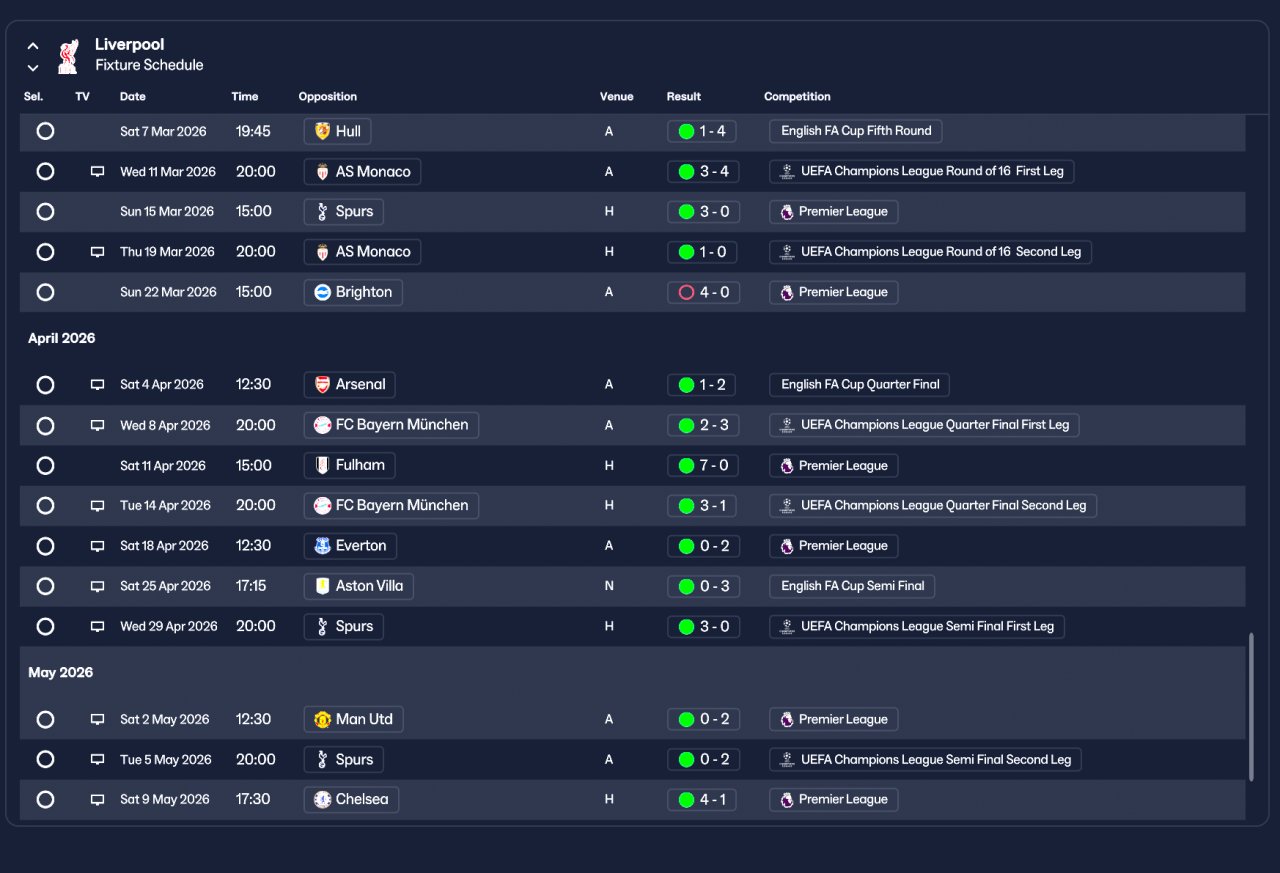The height and width of the screenshot is (873, 1280).
Task: Click the TV icon on the Arsenal row
Action: 97,385
